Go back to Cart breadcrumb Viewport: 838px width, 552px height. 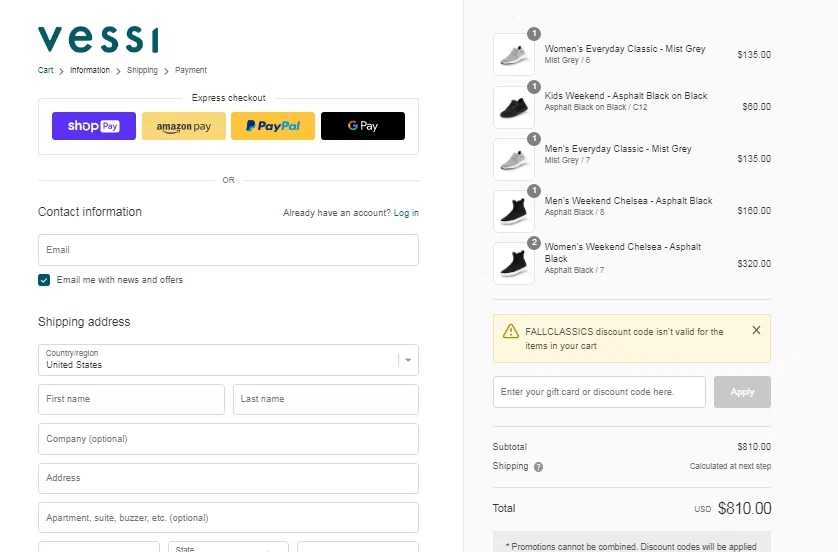46,70
